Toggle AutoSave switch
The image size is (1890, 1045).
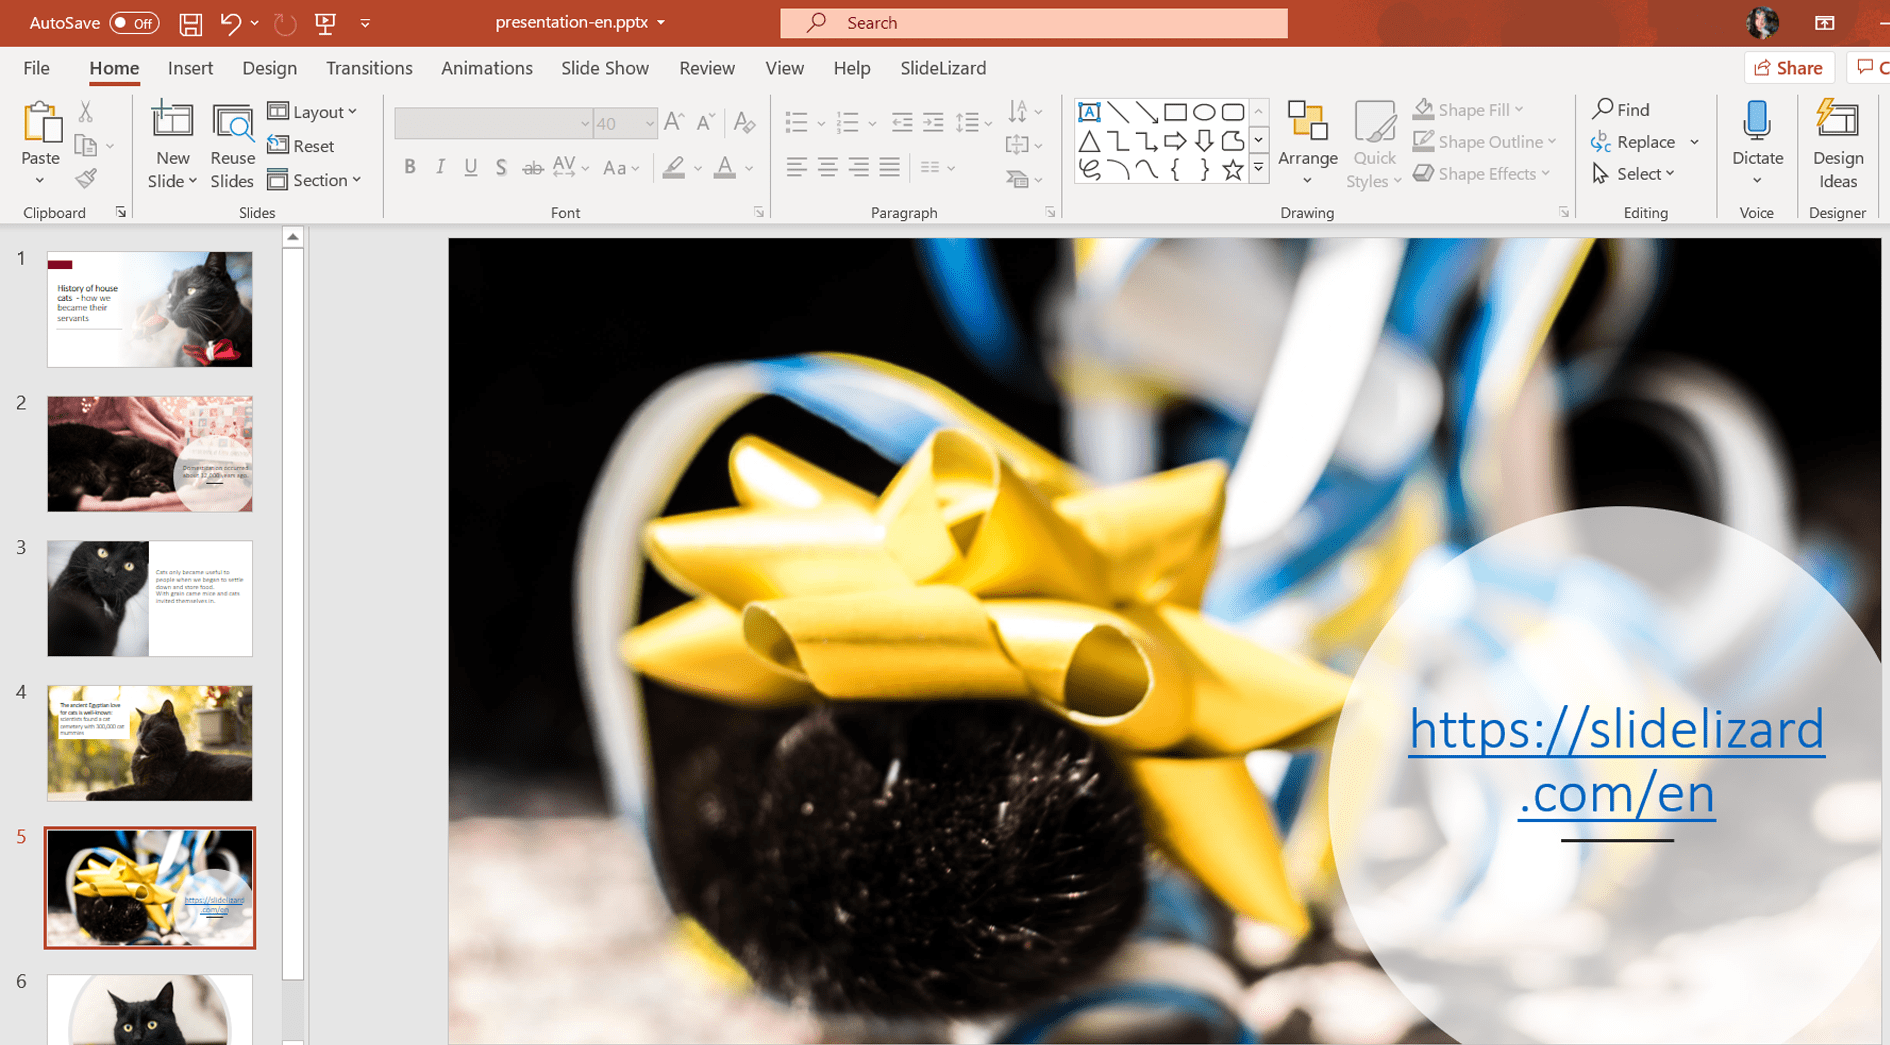coord(134,23)
